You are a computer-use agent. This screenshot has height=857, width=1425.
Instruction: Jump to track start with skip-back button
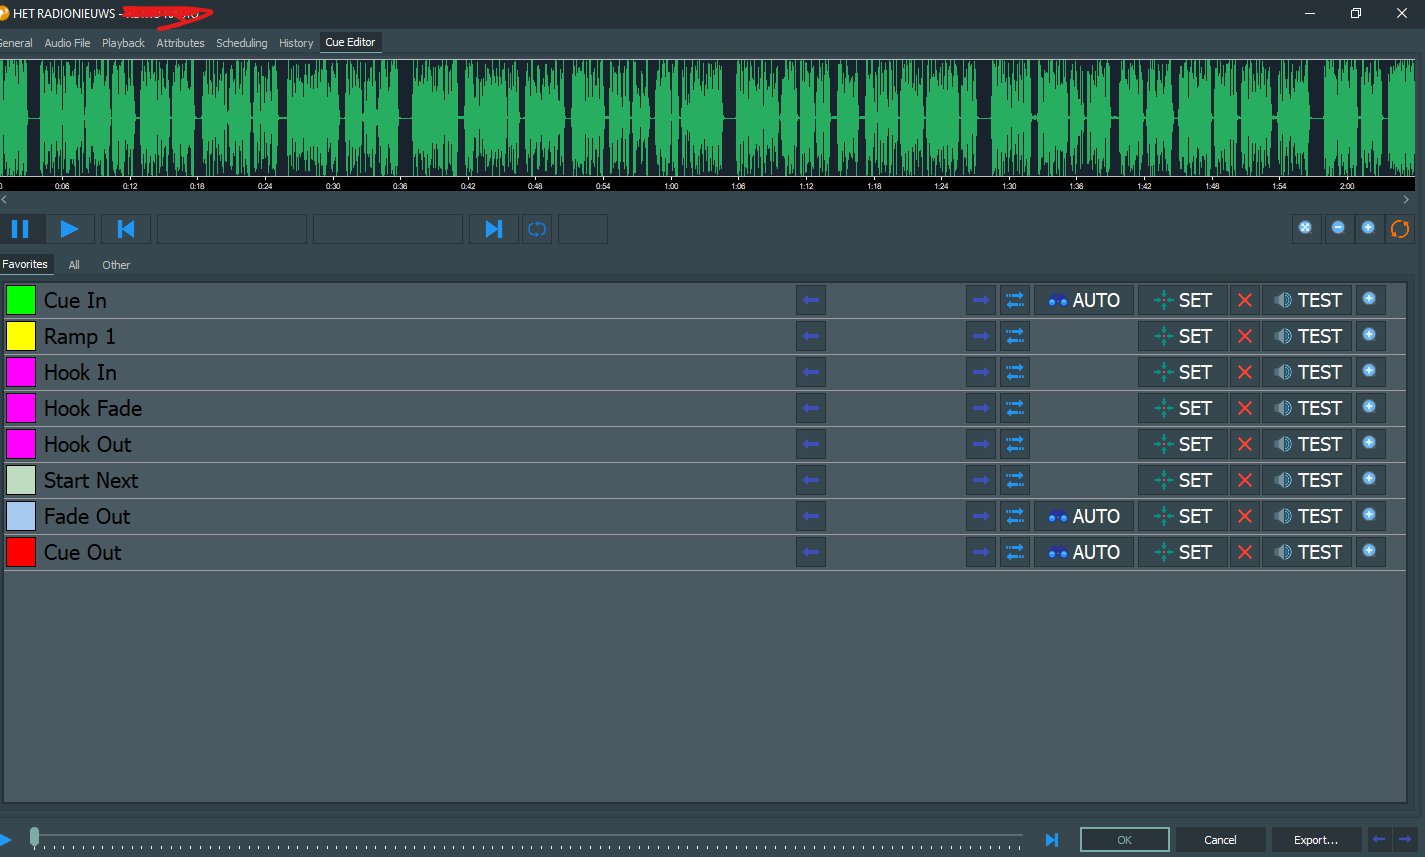126,229
